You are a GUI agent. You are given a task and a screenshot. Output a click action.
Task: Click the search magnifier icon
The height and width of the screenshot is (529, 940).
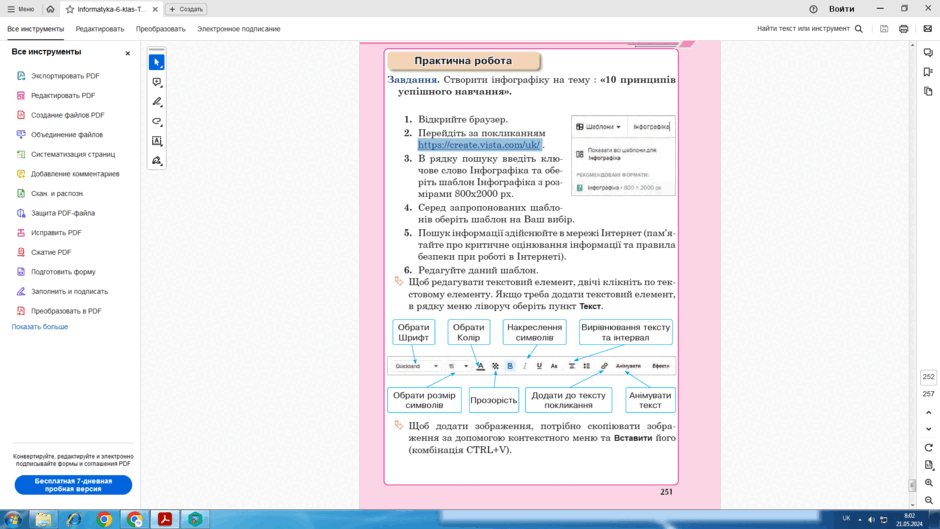coord(858,29)
